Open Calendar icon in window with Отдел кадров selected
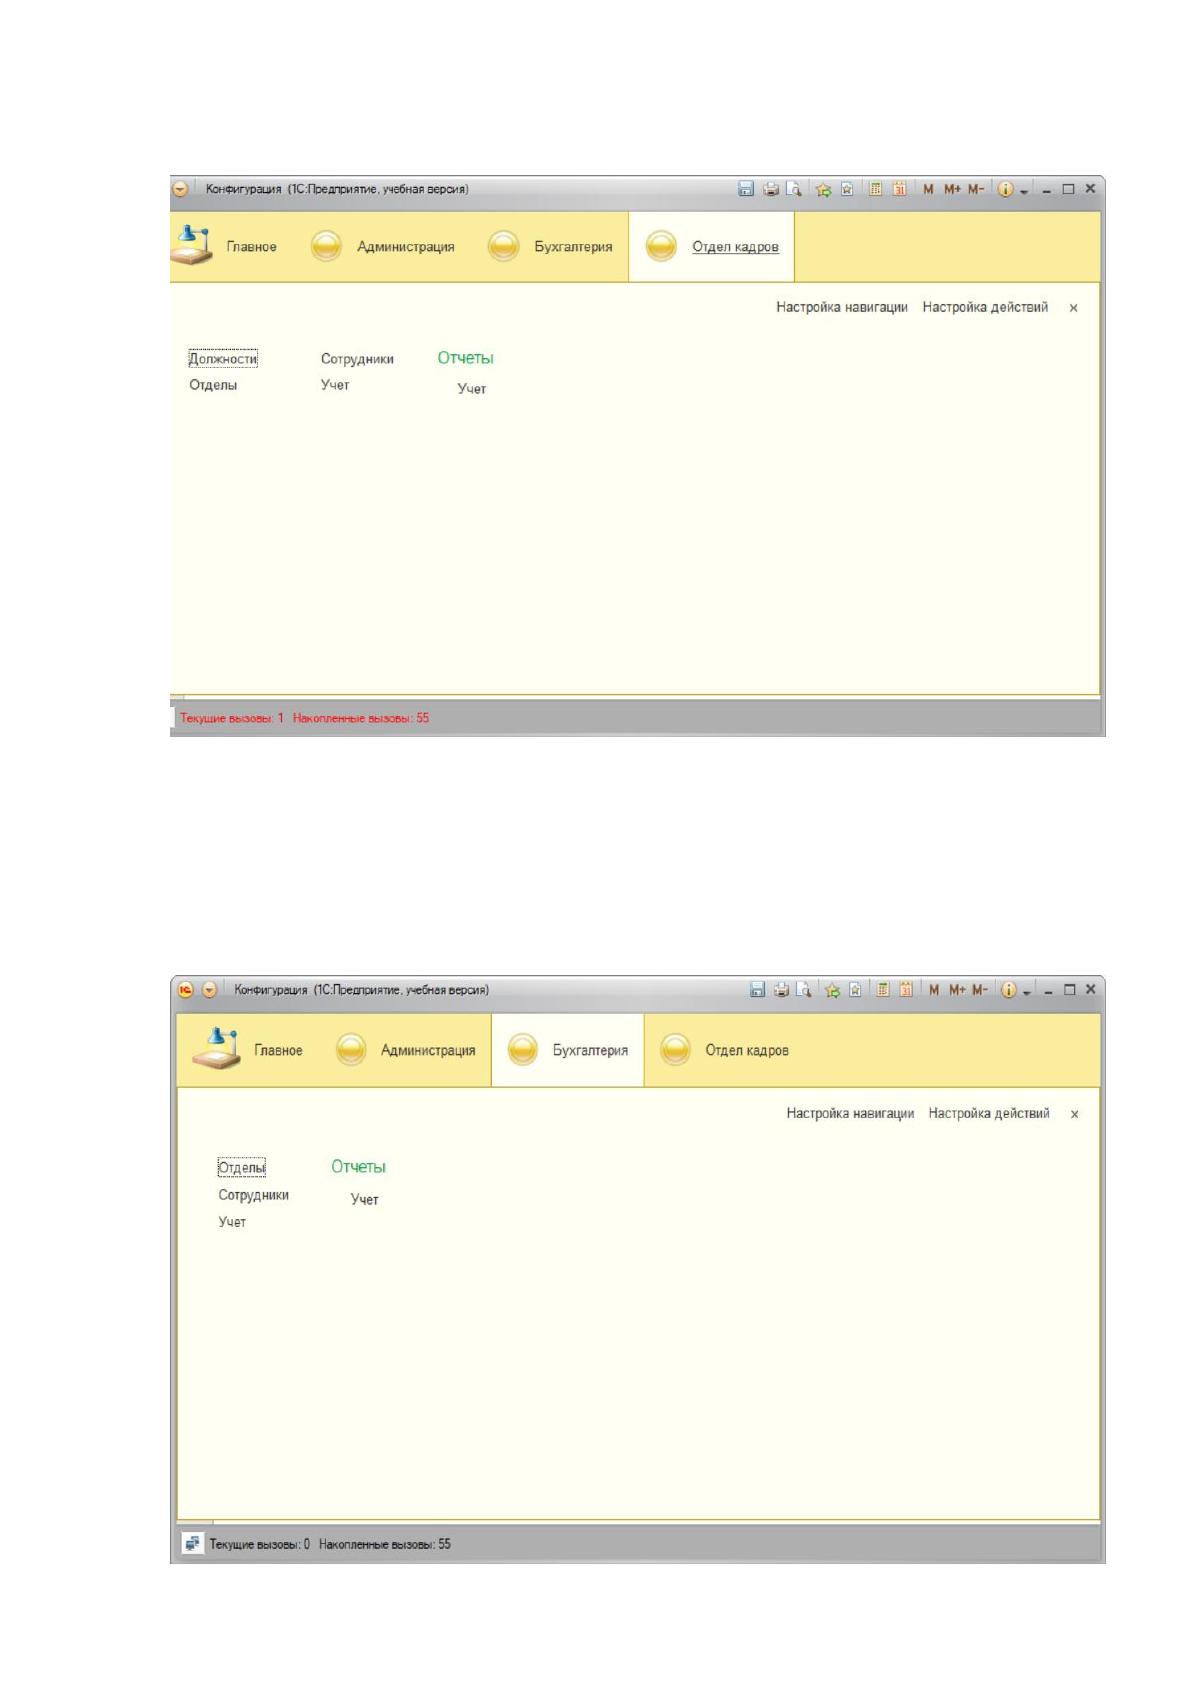Viewport: 1191px width, 1684px height. click(899, 188)
